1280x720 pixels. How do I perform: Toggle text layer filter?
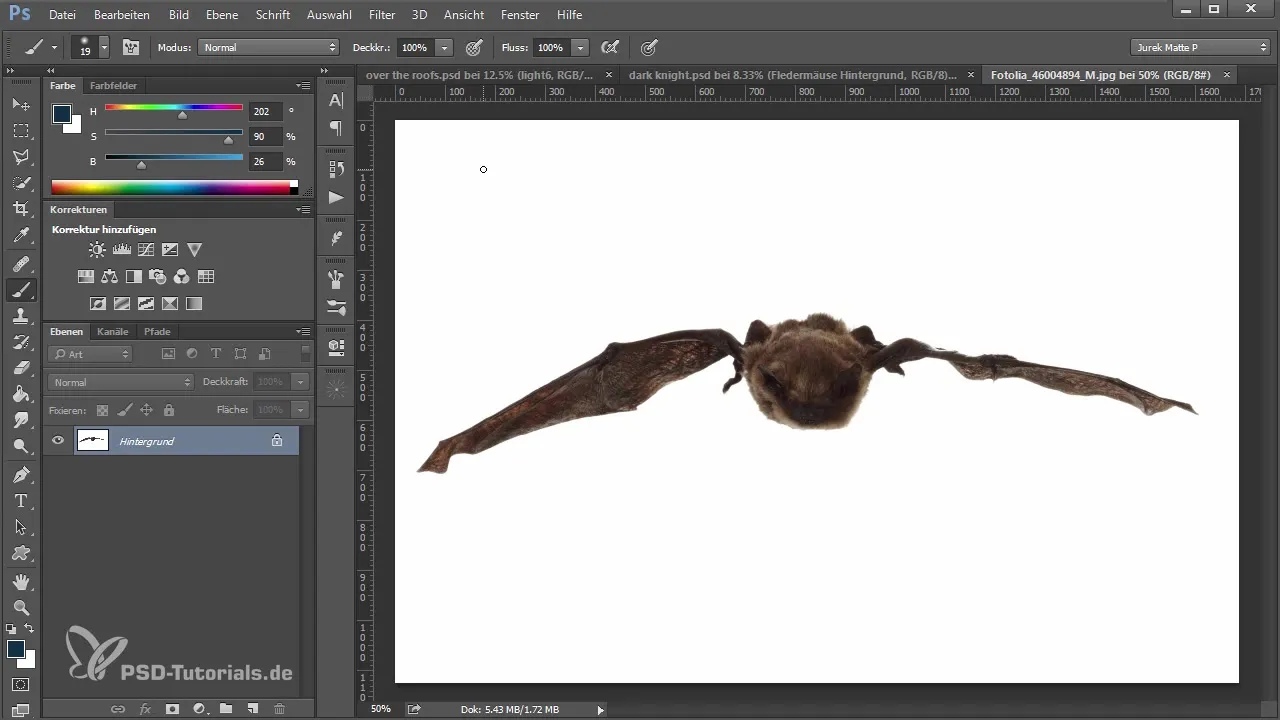pos(216,354)
